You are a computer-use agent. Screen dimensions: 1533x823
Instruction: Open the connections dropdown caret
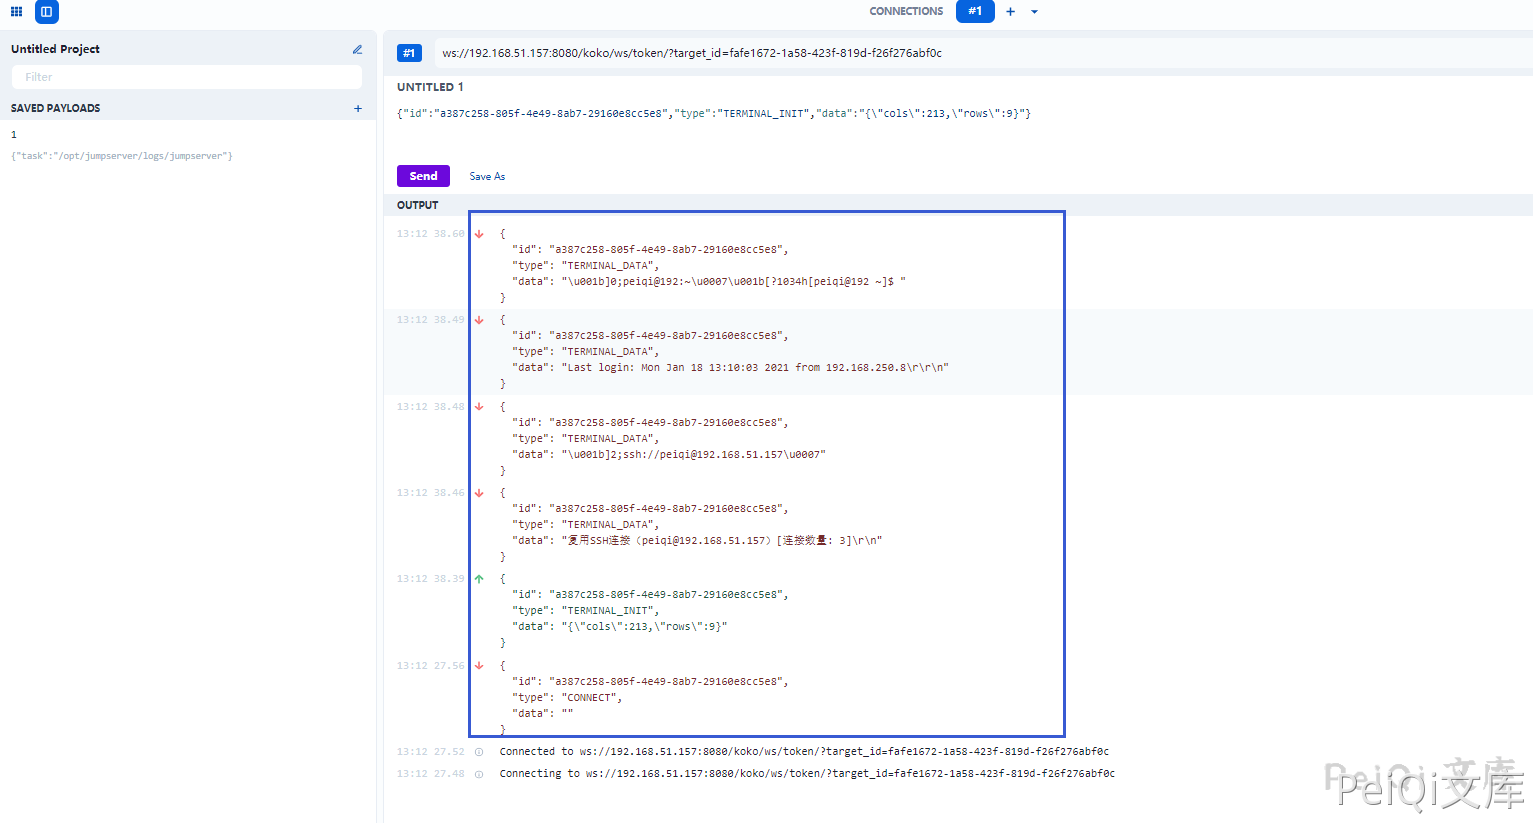coord(1034,12)
